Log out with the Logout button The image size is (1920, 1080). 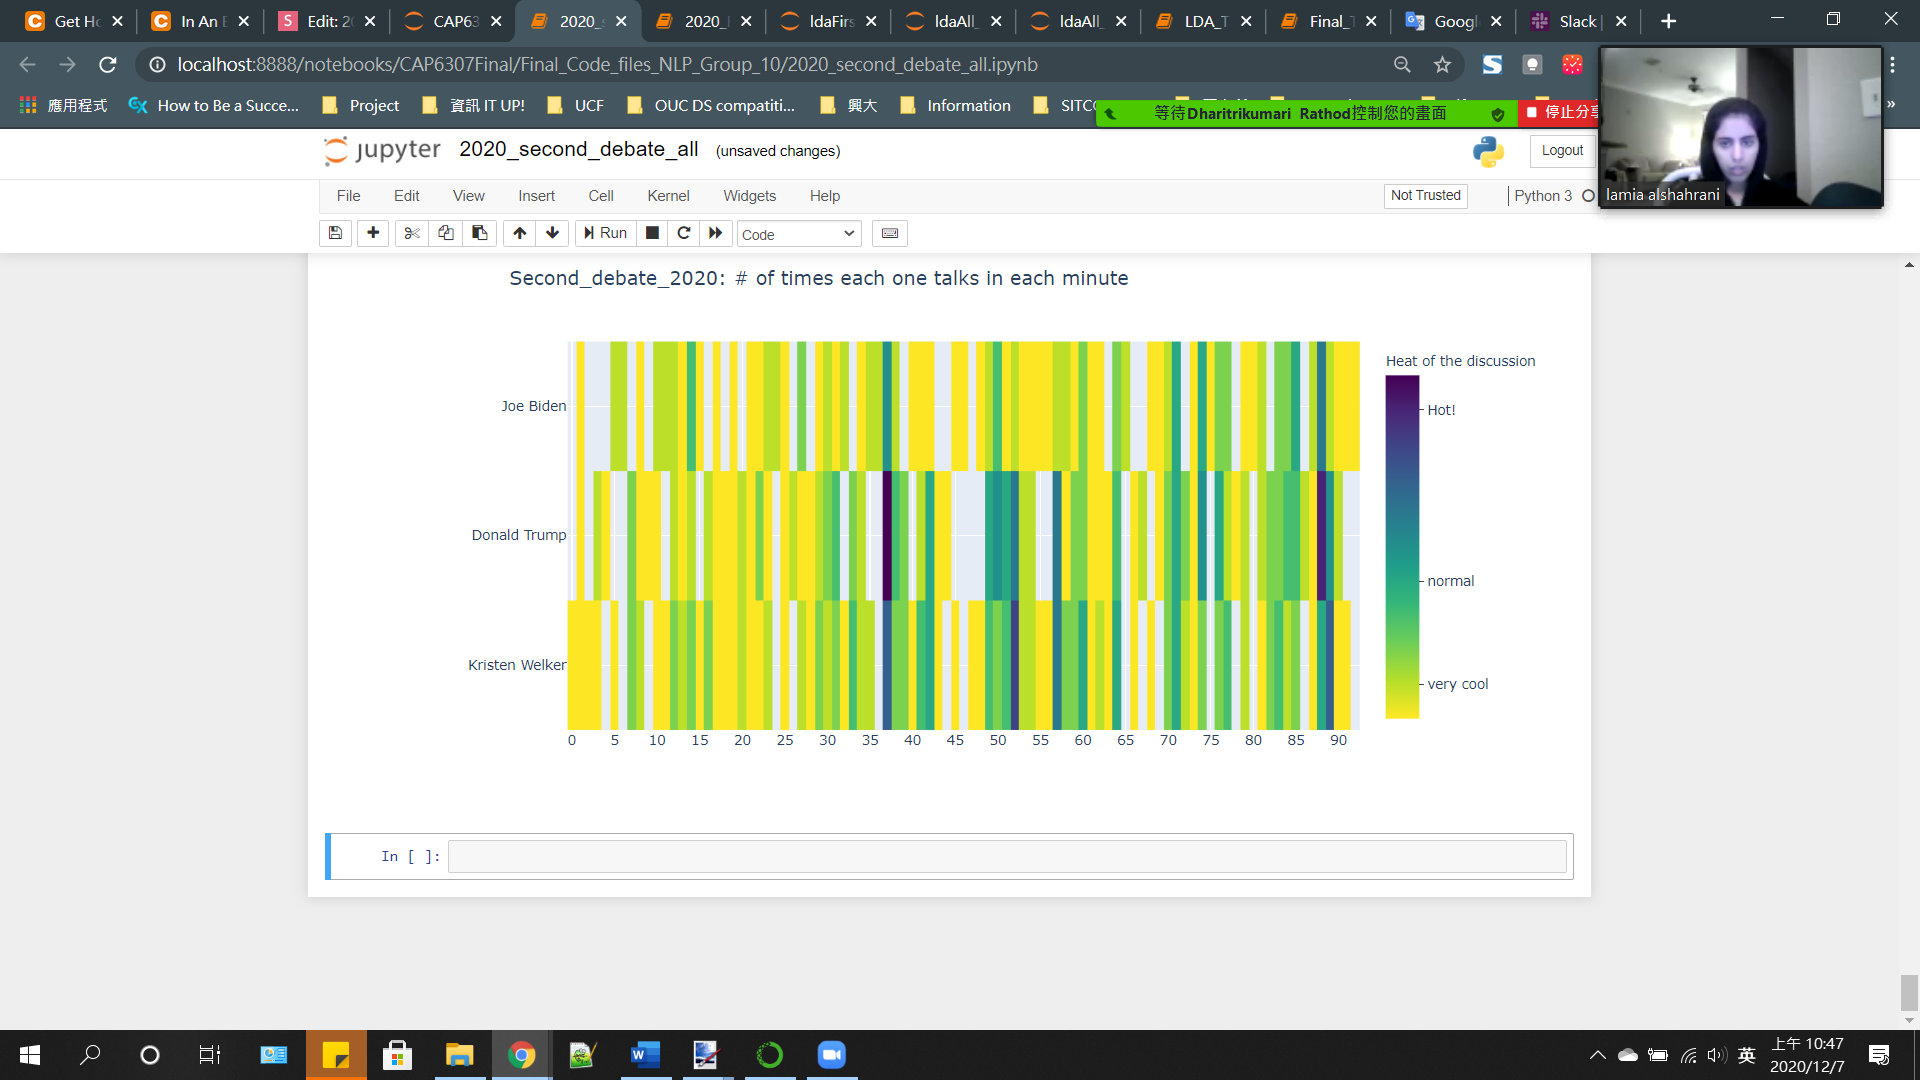(1561, 150)
